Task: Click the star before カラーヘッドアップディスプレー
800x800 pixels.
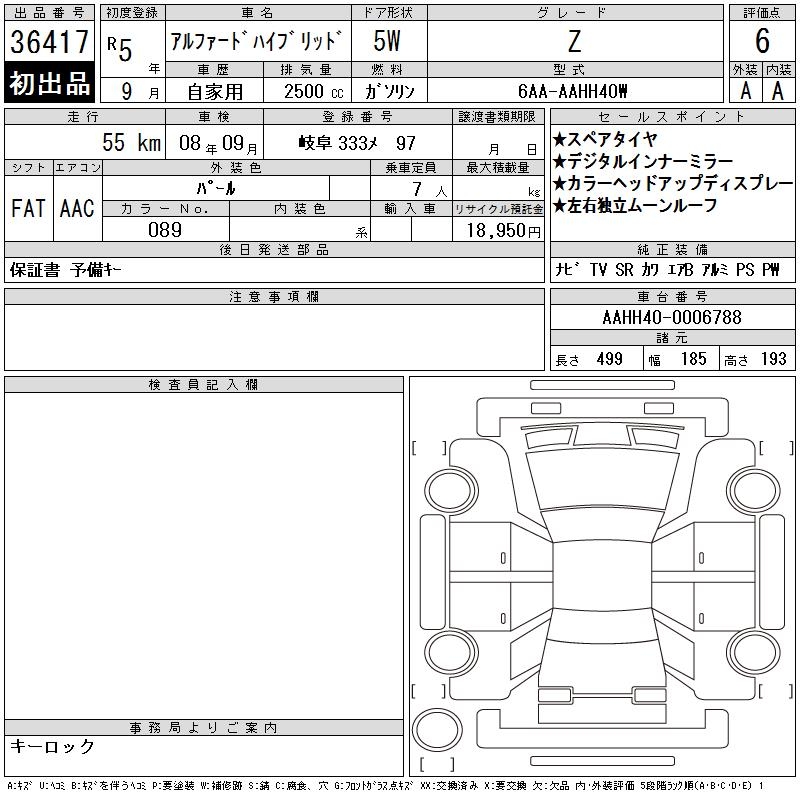Action: [560, 183]
